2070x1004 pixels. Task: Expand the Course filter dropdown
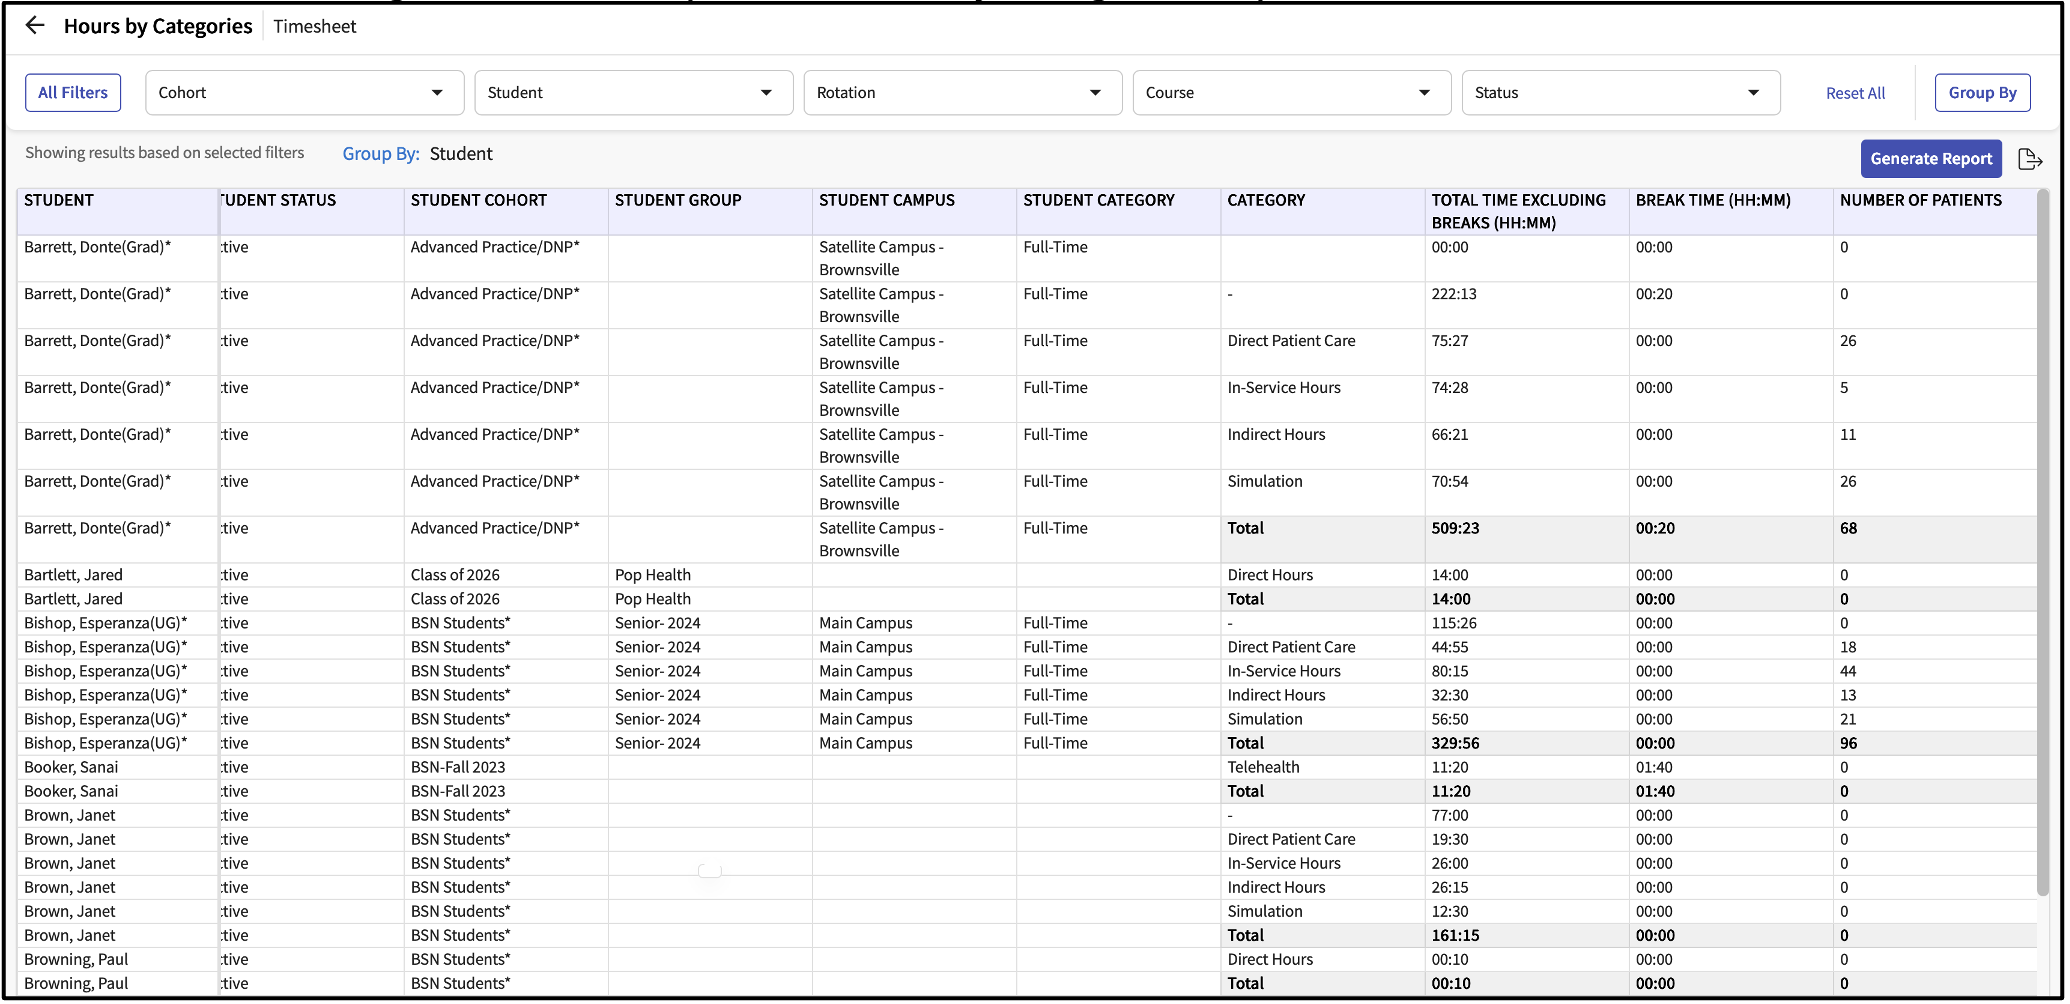click(1291, 93)
